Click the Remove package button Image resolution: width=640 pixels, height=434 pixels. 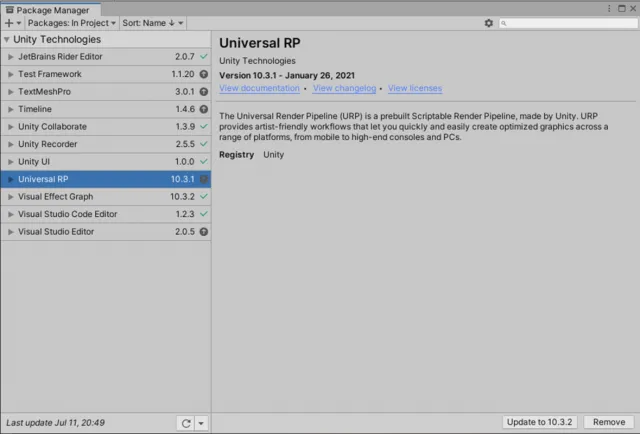(x=609, y=422)
